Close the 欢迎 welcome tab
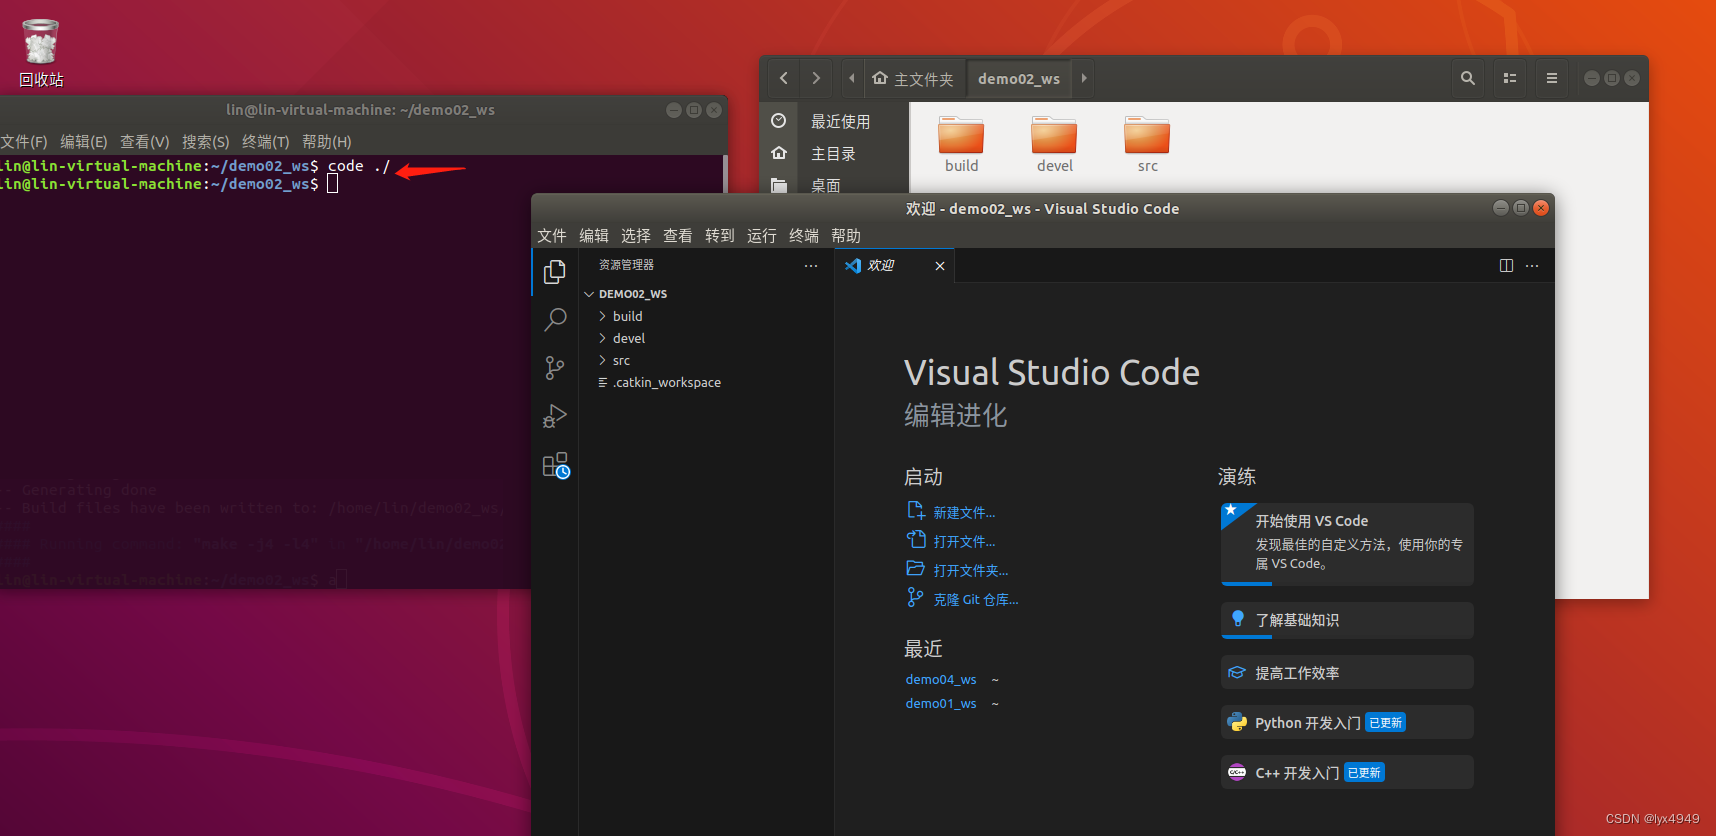This screenshot has height=836, width=1716. click(x=940, y=265)
